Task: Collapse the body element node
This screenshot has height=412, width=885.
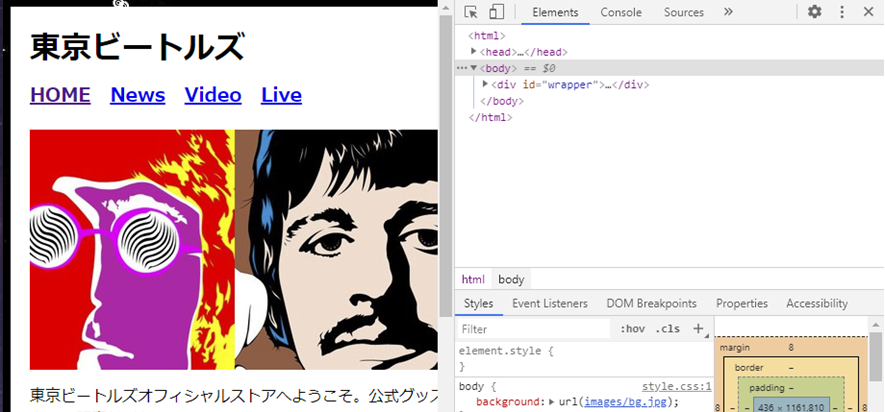Action: (474, 68)
